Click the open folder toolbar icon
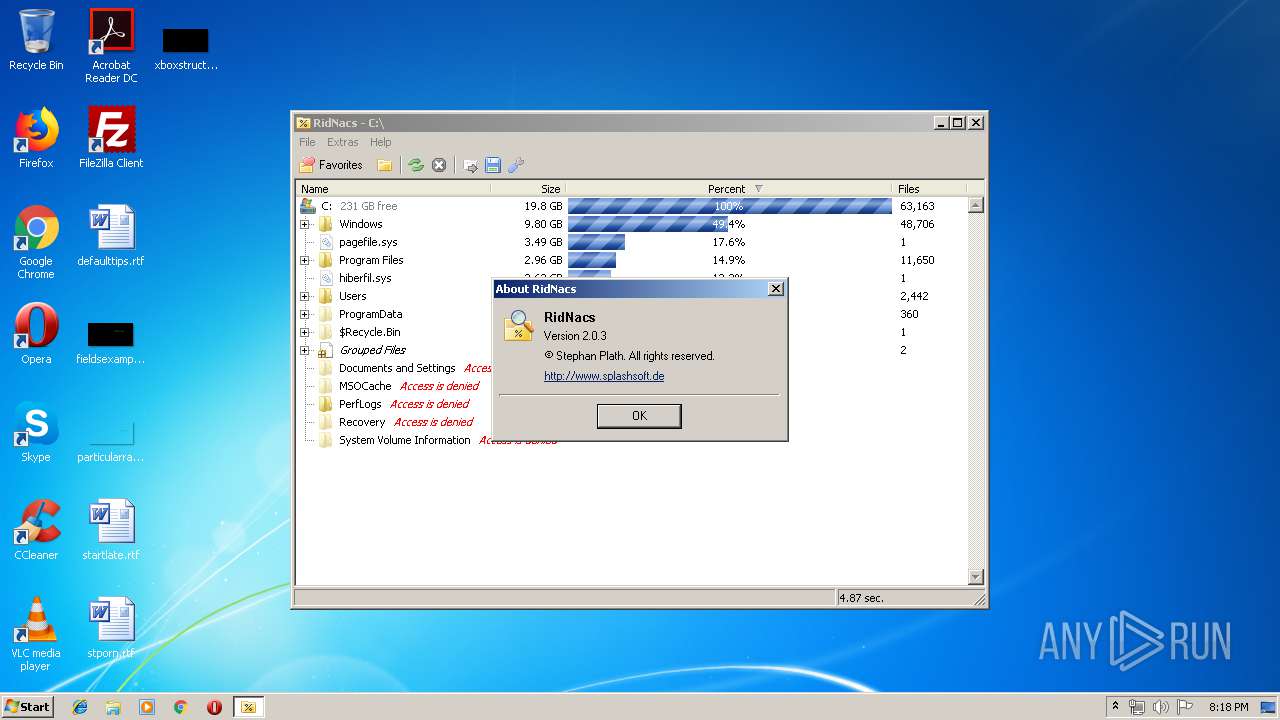The image size is (1280, 720). tap(384, 165)
